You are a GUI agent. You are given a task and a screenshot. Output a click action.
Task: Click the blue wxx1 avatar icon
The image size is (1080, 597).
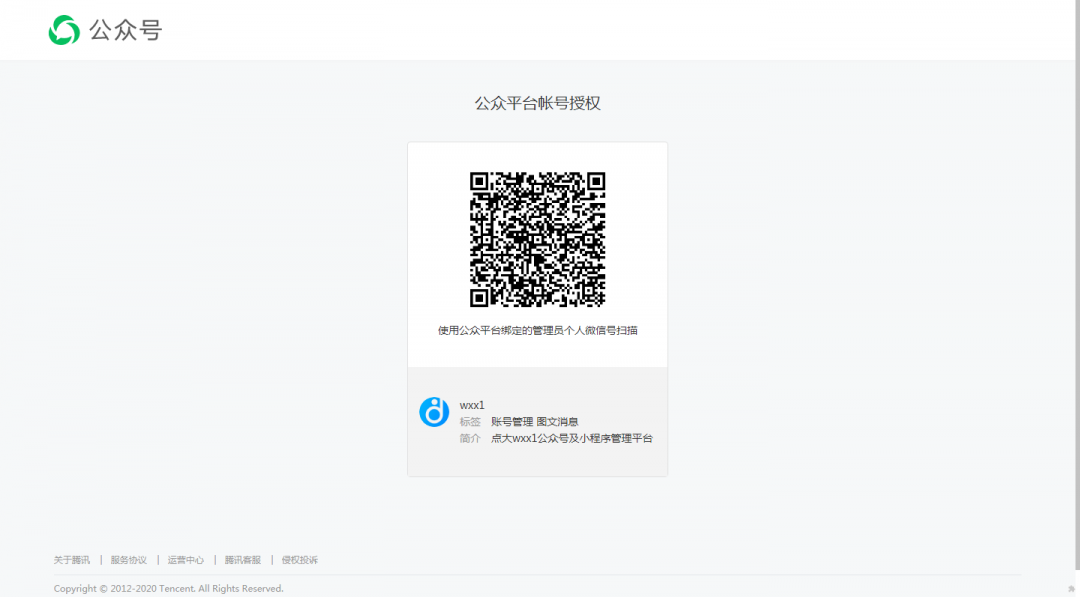click(x=434, y=412)
